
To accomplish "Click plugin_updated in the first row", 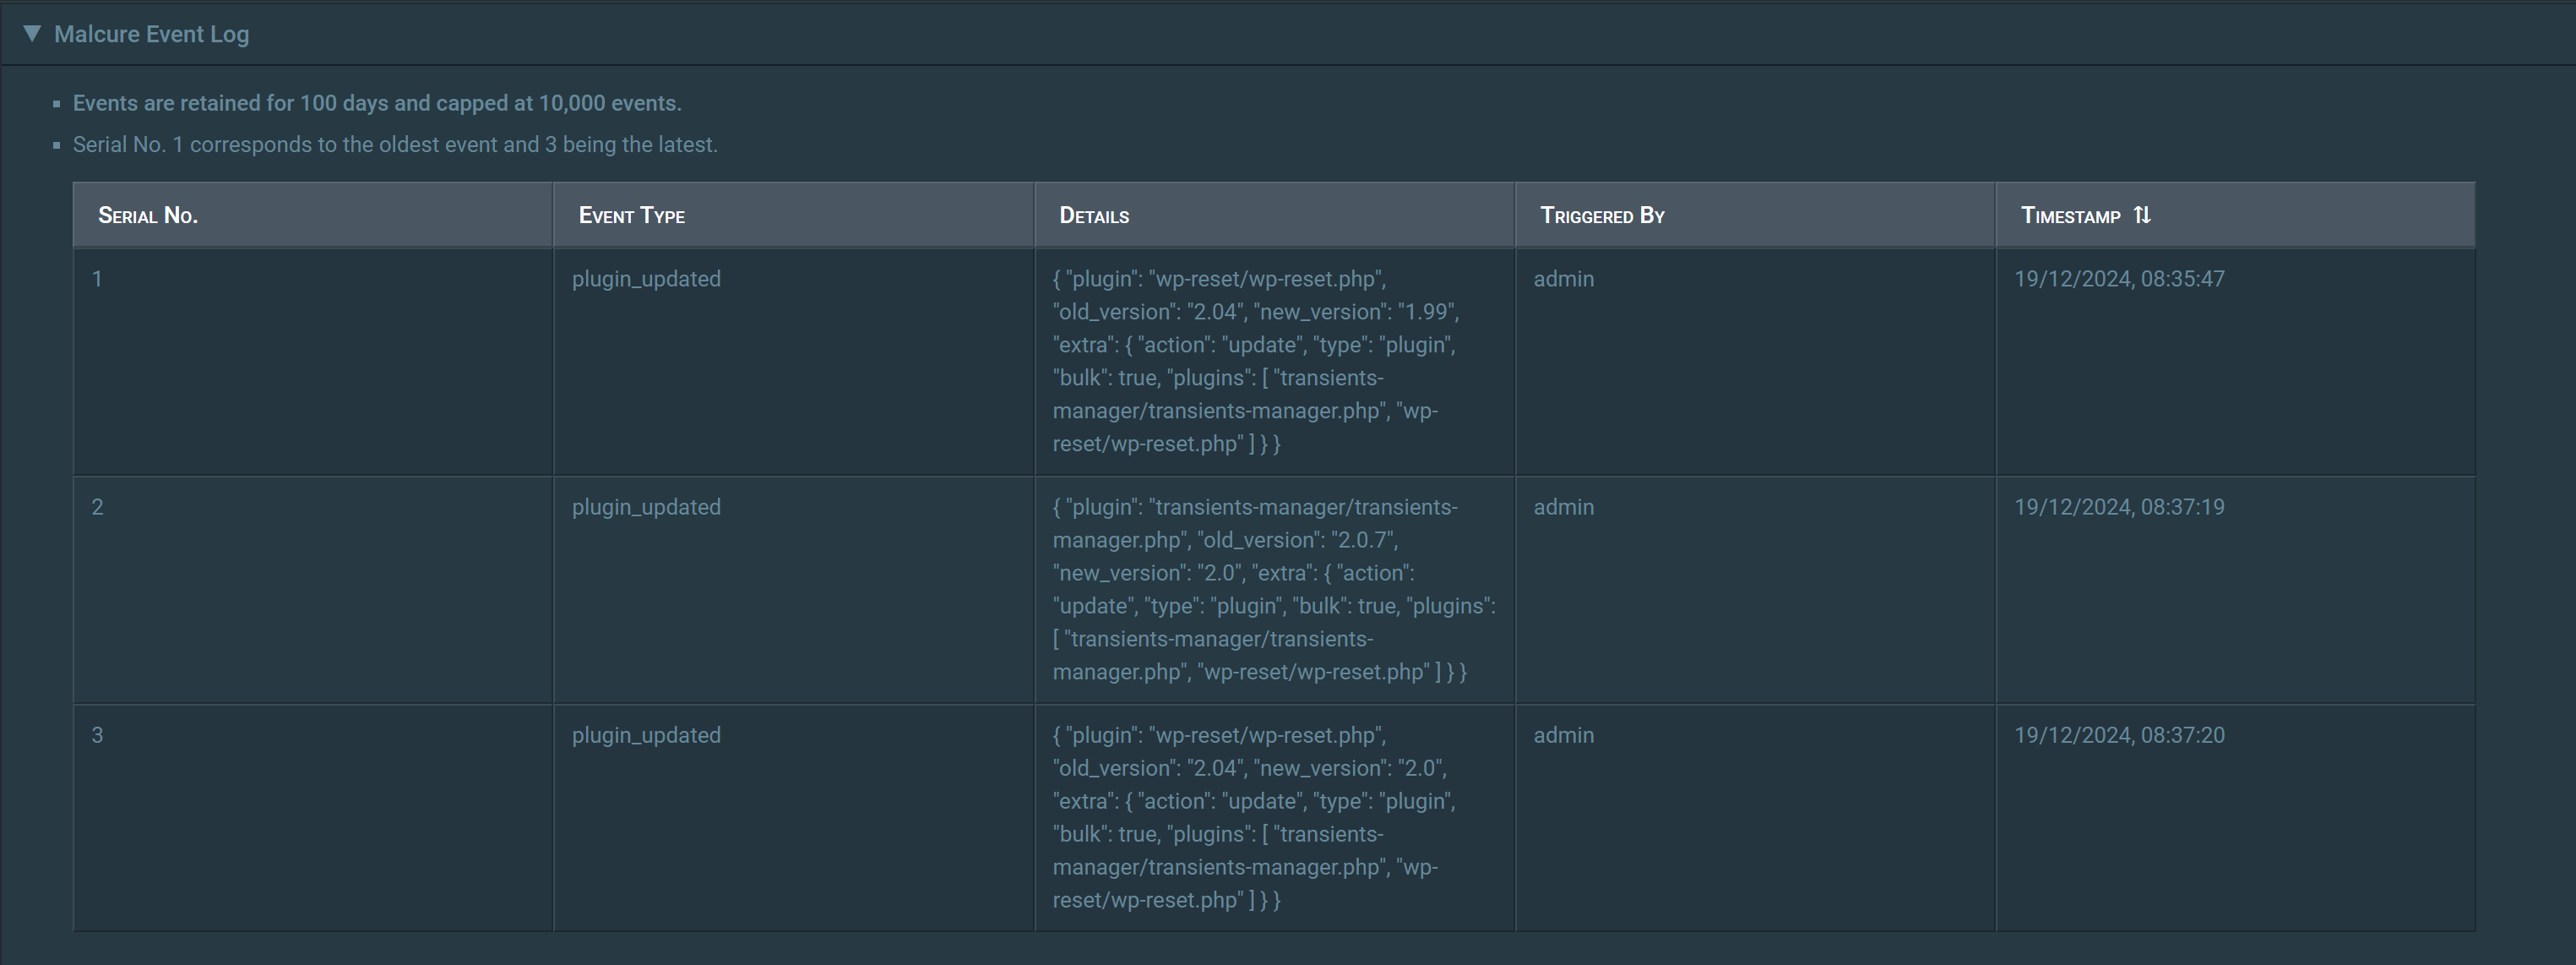I will tap(646, 279).
